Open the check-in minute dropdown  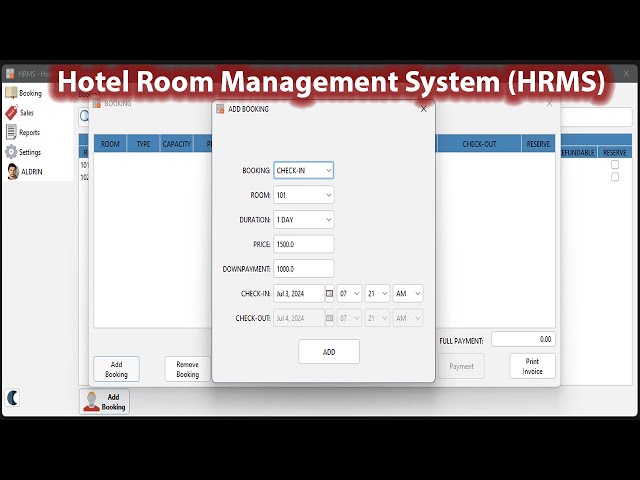point(377,293)
